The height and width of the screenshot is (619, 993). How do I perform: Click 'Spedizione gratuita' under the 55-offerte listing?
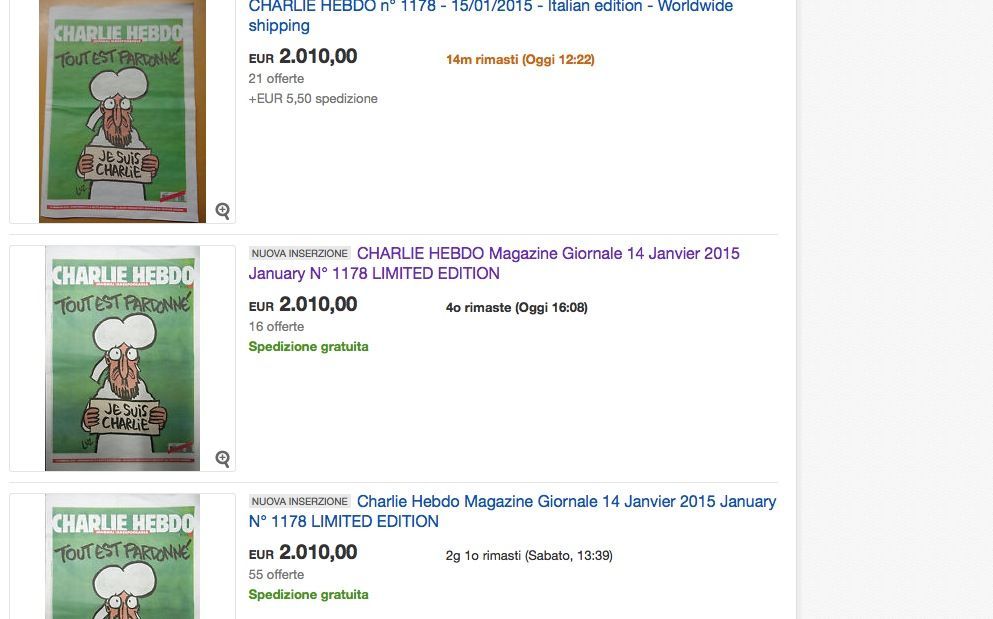308,595
